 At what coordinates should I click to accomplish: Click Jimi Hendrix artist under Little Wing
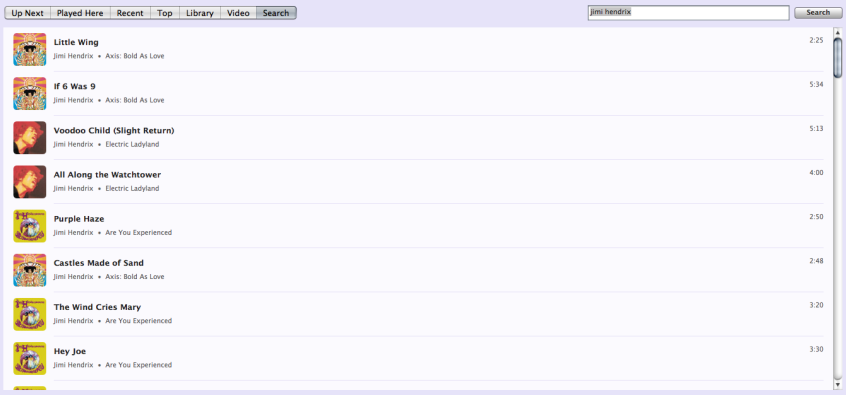pos(73,56)
